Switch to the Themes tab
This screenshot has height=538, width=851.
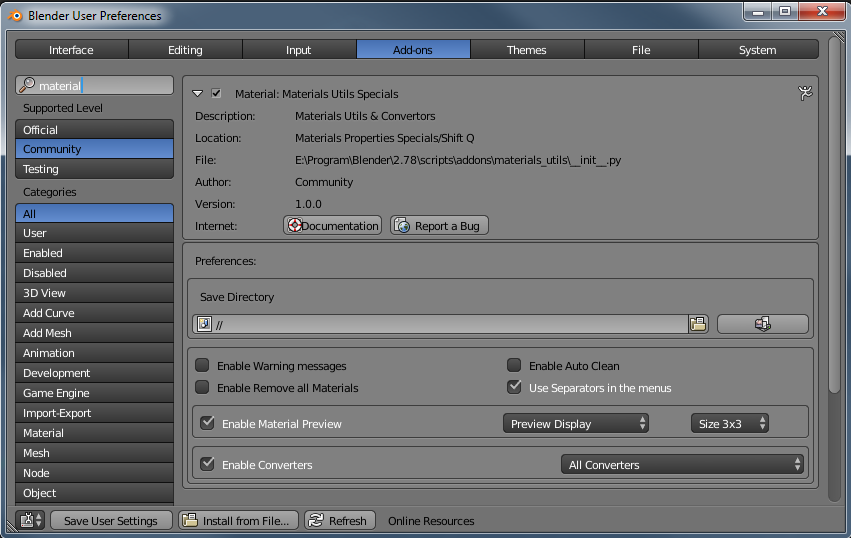tap(527, 49)
